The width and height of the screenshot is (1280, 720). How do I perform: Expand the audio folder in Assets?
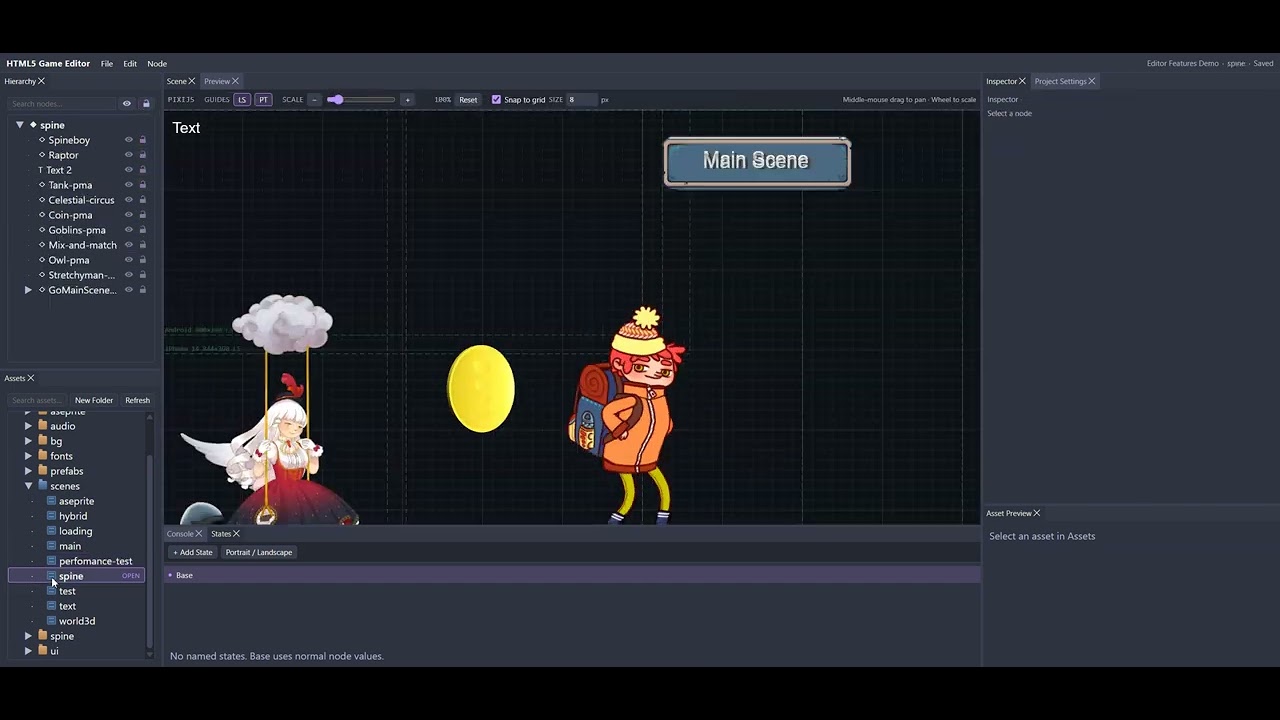(x=29, y=426)
